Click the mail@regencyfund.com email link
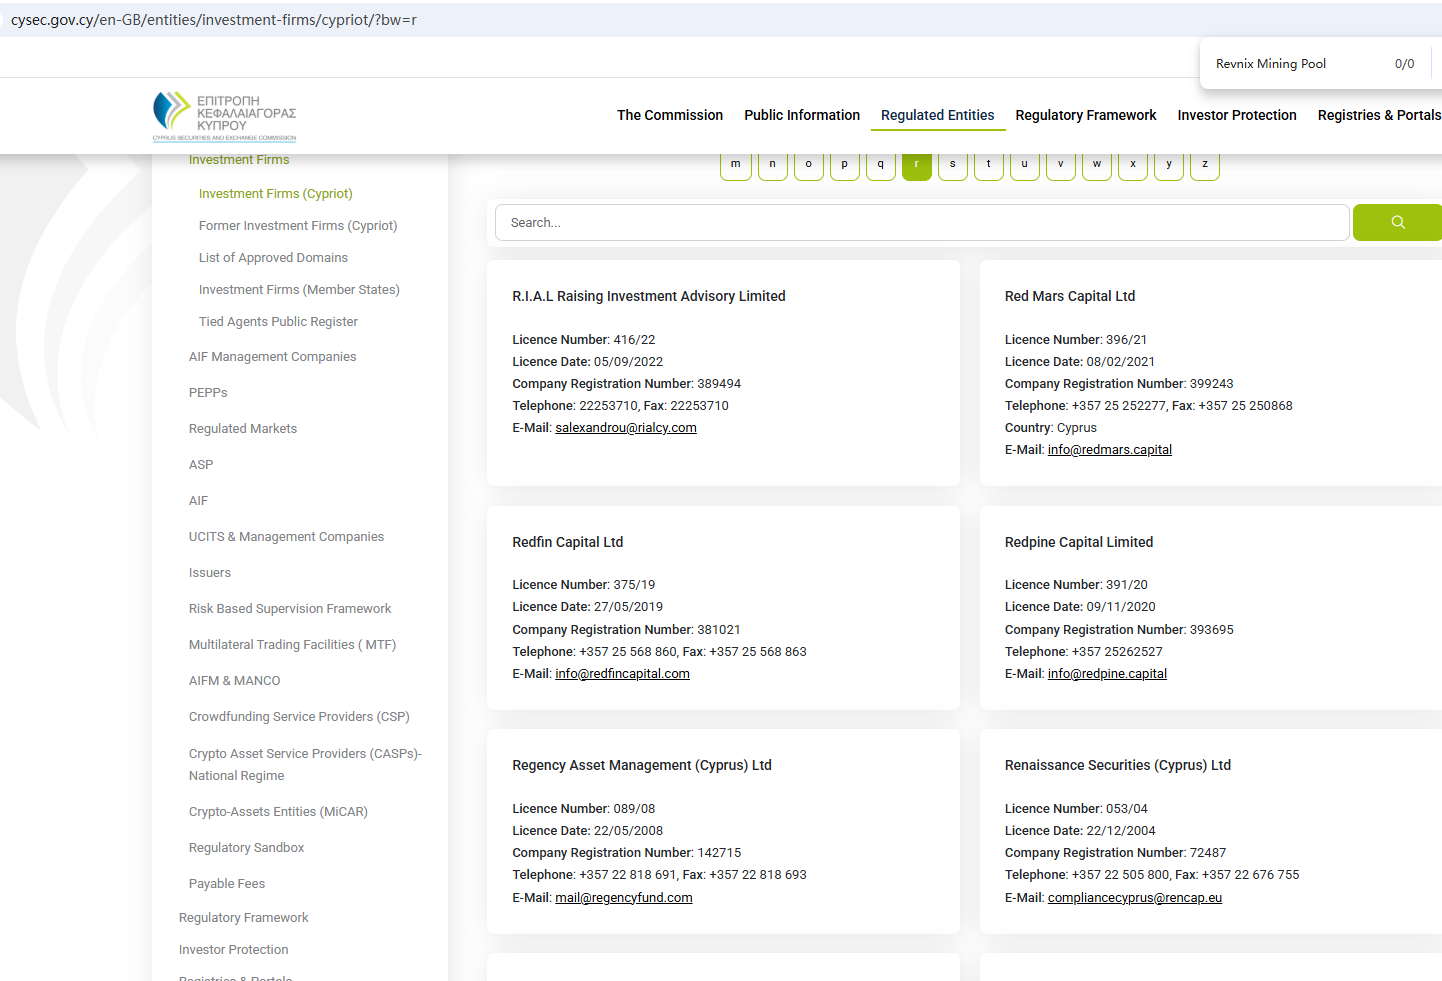This screenshot has width=1442, height=981. [x=623, y=898]
